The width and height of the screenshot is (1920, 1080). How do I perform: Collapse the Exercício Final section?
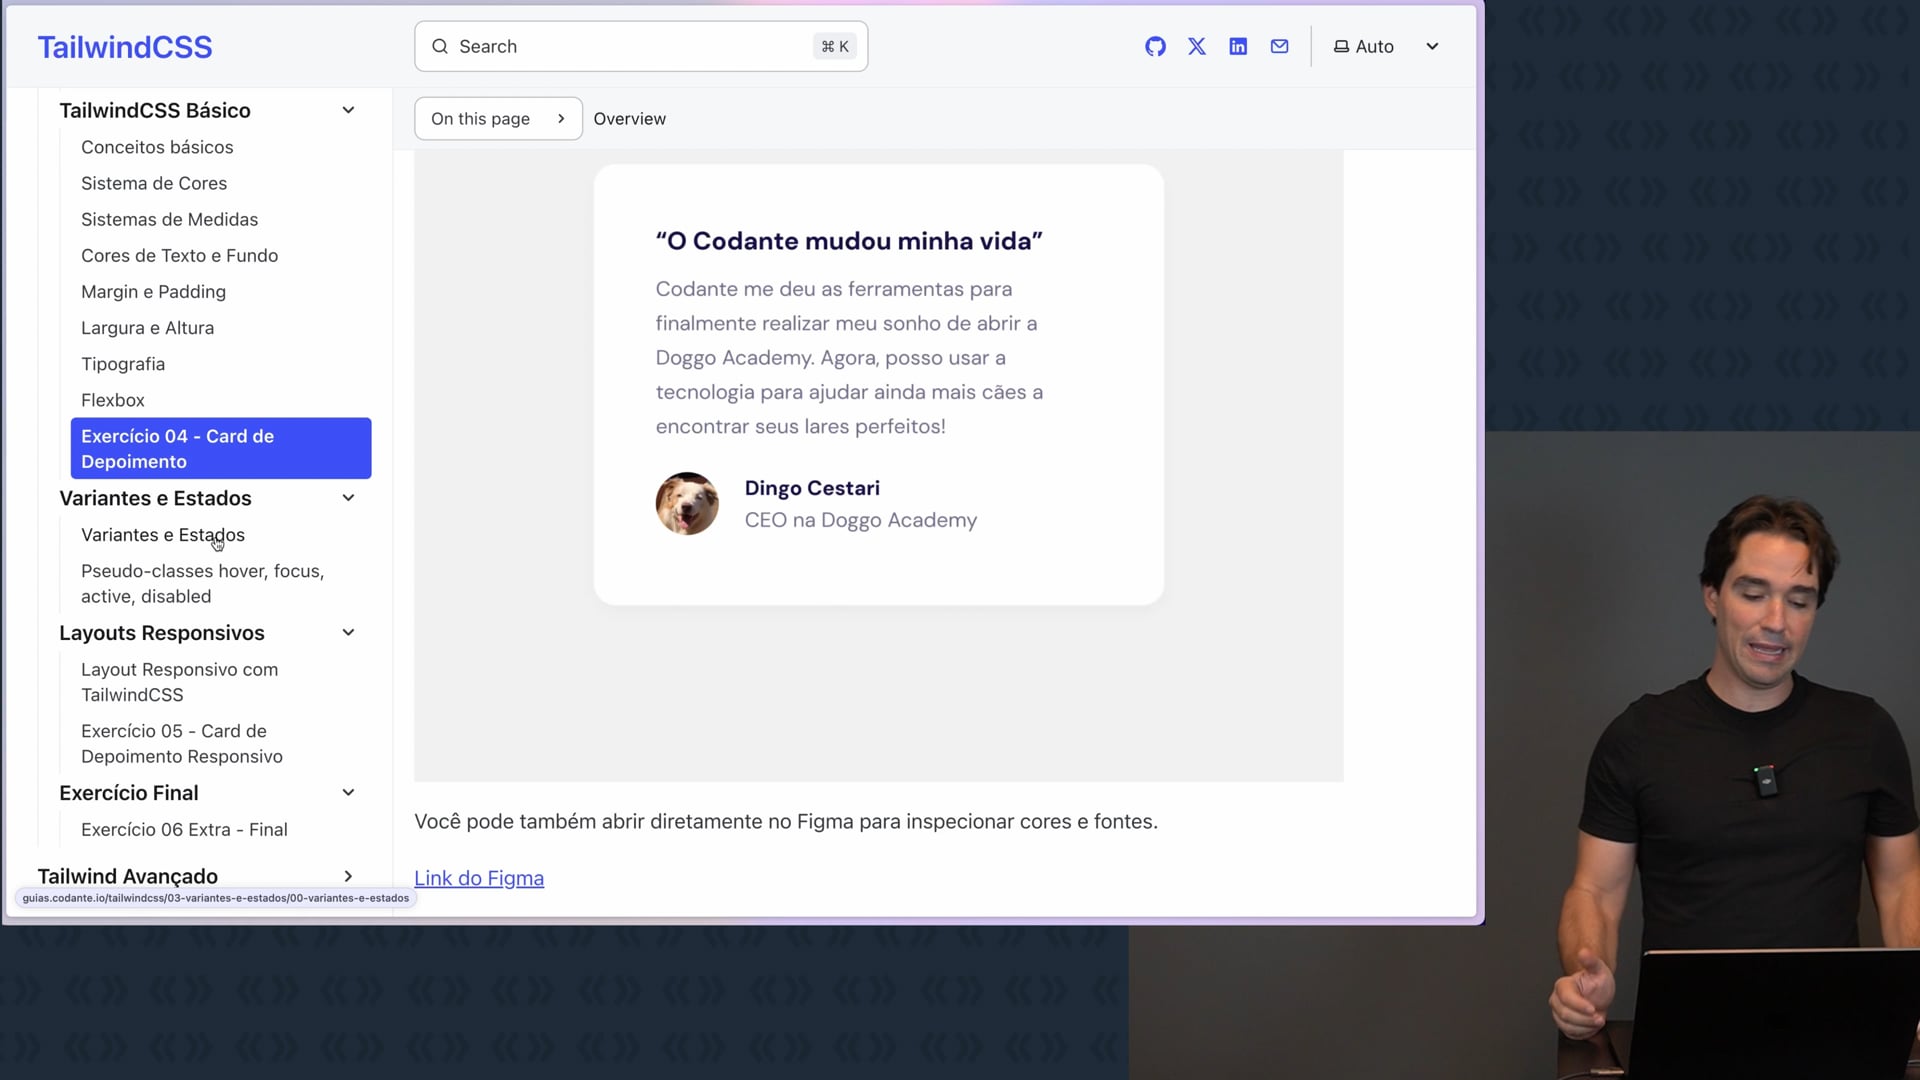coord(348,793)
